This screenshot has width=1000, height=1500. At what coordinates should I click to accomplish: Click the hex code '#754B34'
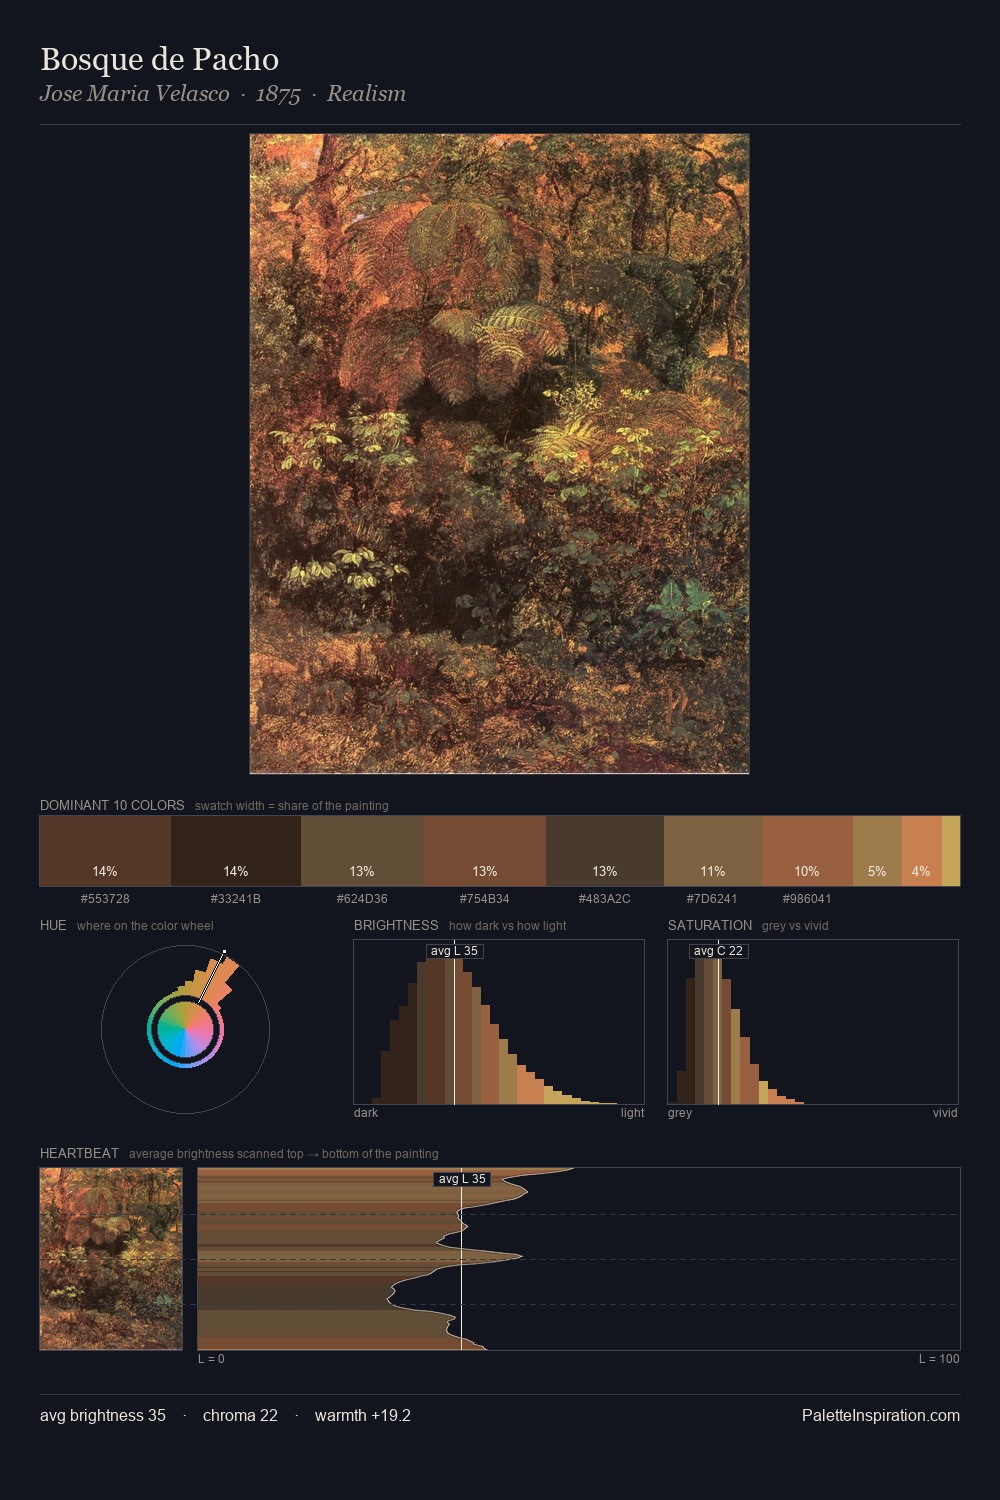click(485, 898)
